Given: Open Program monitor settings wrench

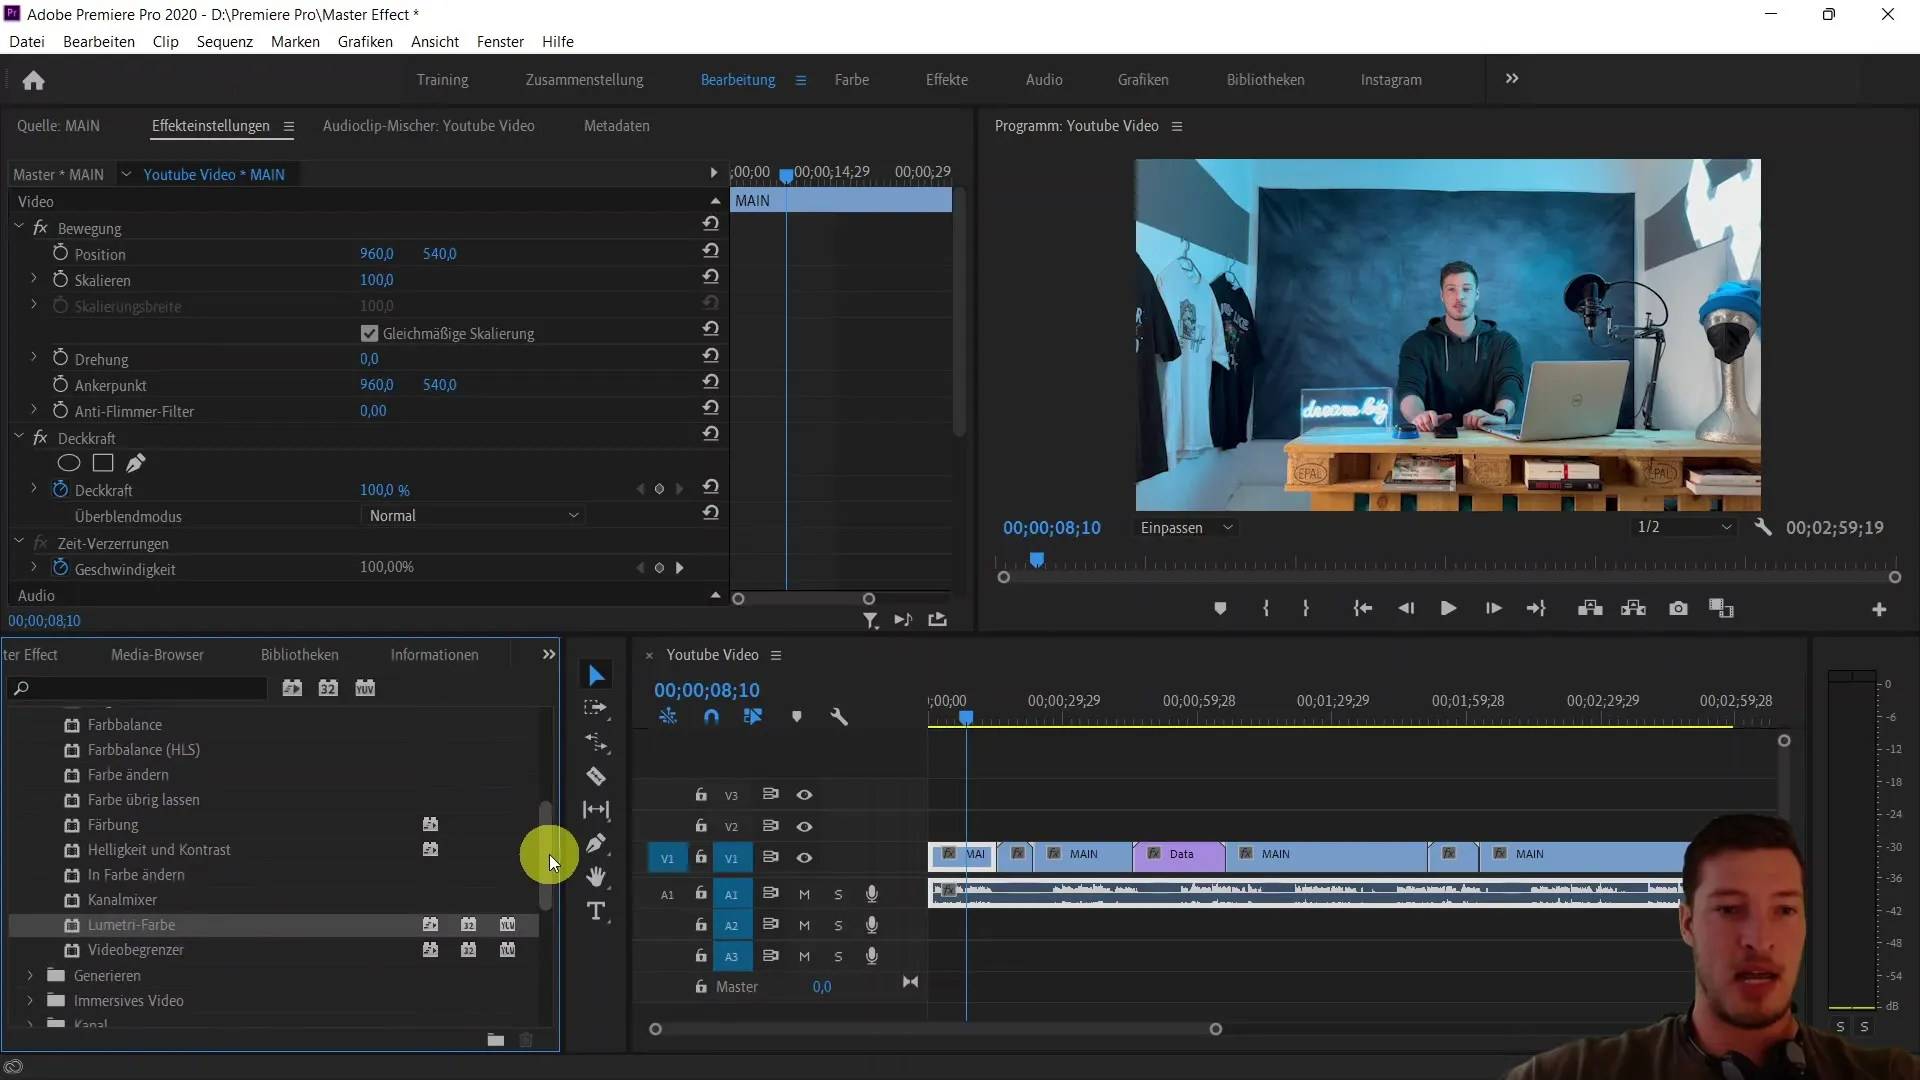Looking at the screenshot, I should coord(1763,527).
